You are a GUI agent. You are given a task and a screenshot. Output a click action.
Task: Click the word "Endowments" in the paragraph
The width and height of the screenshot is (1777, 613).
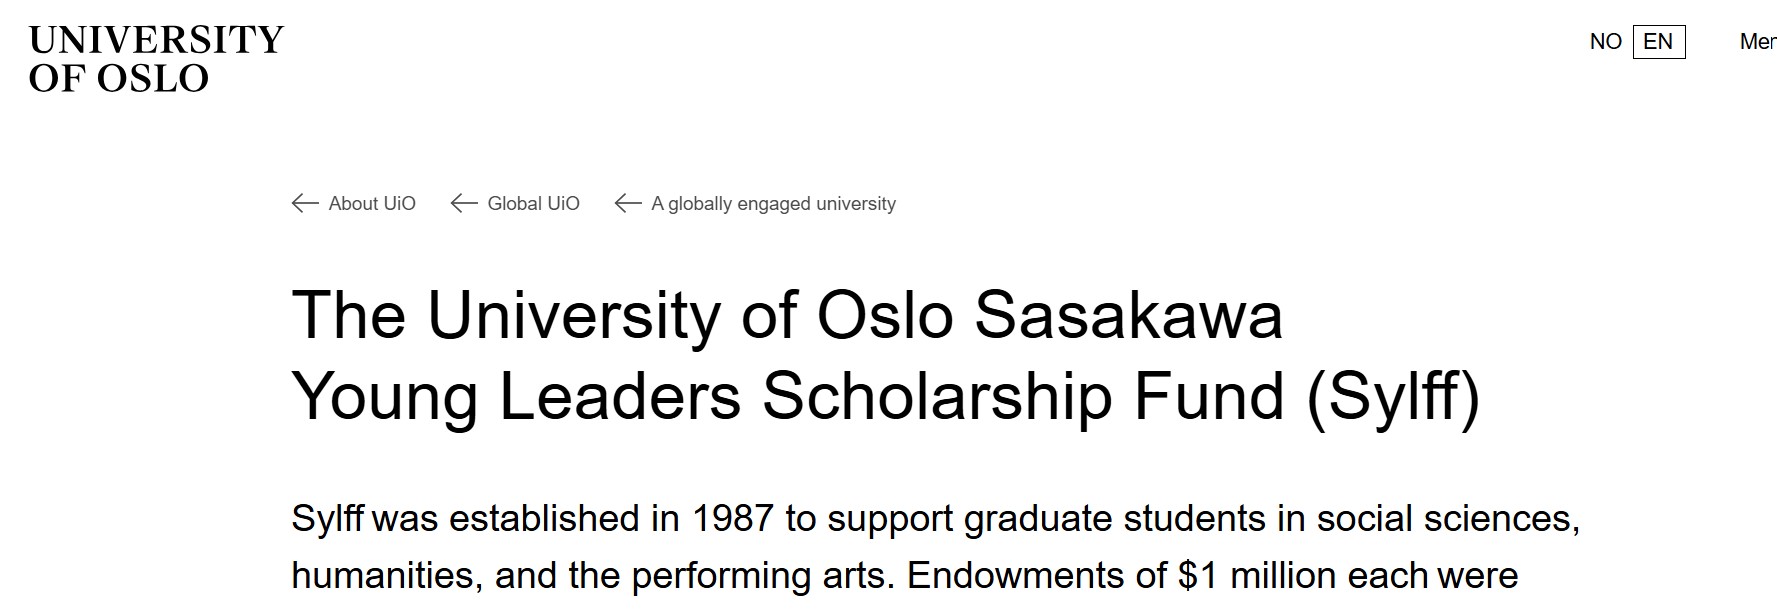(x=1036, y=576)
